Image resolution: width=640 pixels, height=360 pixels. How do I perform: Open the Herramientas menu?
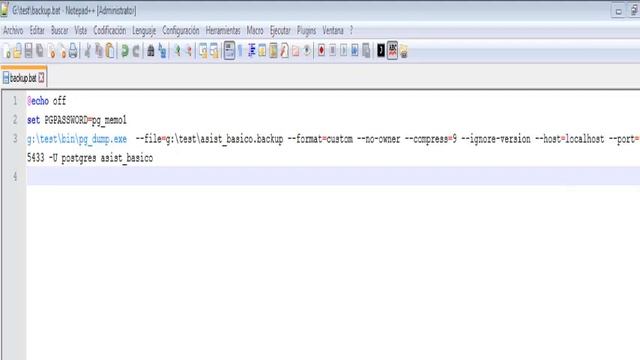pyautogui.click(x=223, y=31)
